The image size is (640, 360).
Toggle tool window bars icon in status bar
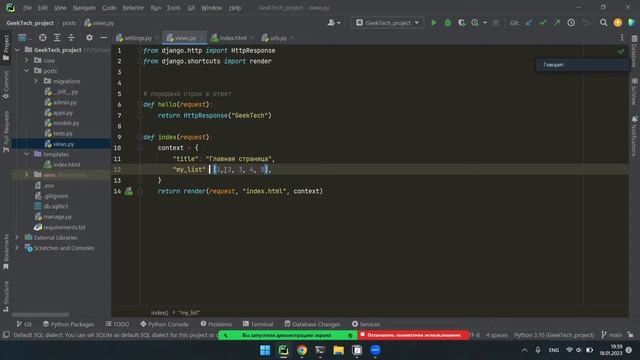pyautogui.click(x=6, y=335)
